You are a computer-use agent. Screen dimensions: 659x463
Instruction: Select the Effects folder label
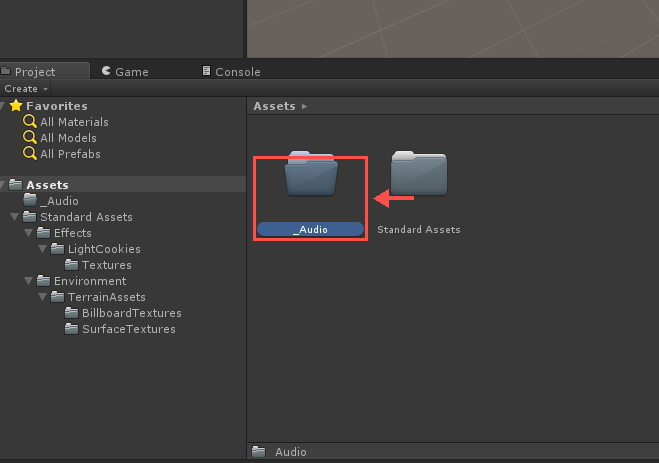tap(73, 233)
